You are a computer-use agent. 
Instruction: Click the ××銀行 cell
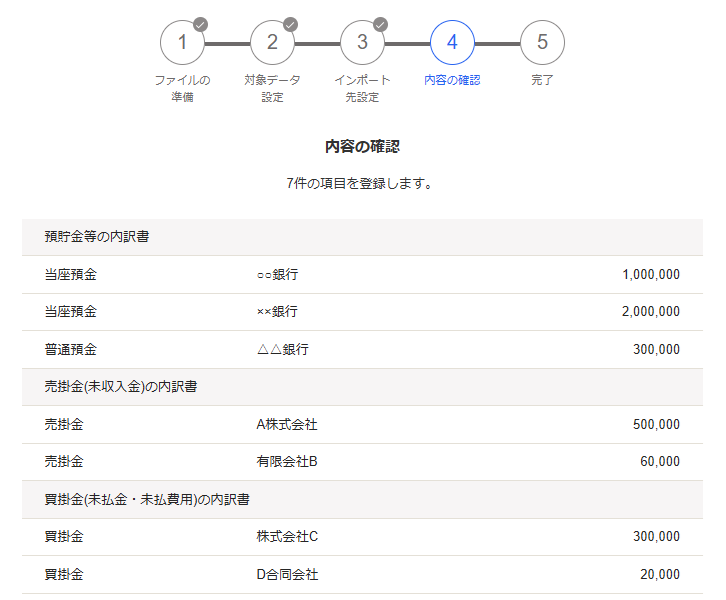277,312
